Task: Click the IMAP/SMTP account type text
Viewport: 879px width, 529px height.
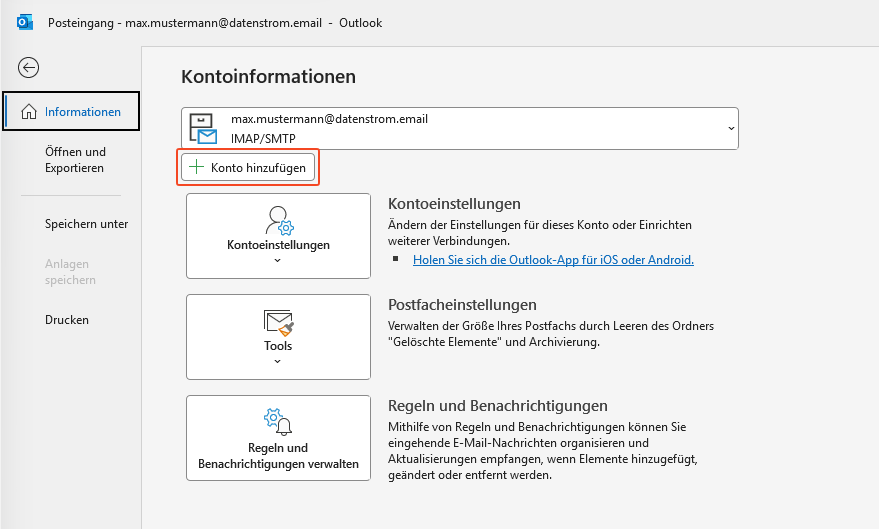Action: tap(263, 138)
